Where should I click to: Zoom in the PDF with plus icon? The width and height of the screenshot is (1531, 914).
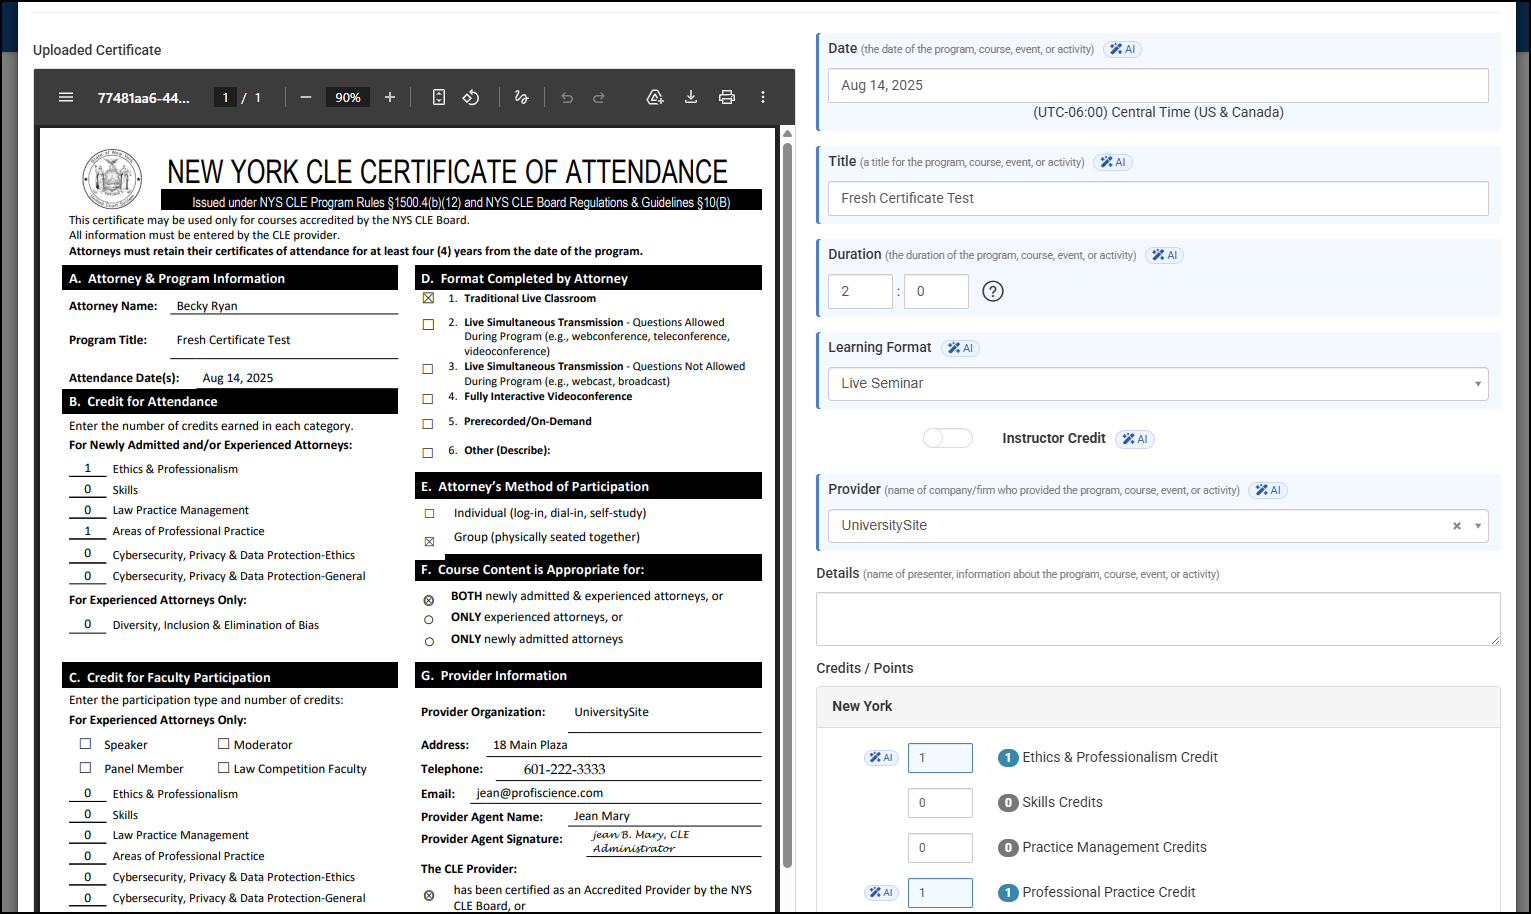click(x=390, y=97)
